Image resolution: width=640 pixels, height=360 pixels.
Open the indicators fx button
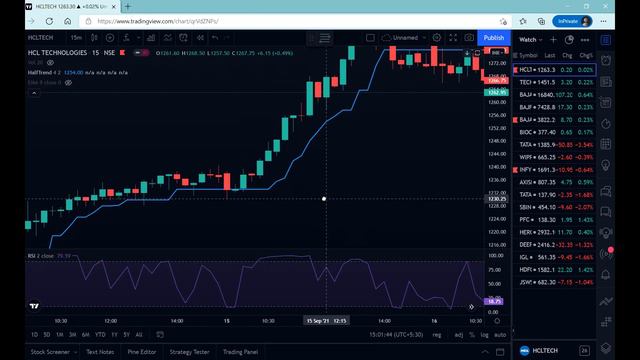127,38
